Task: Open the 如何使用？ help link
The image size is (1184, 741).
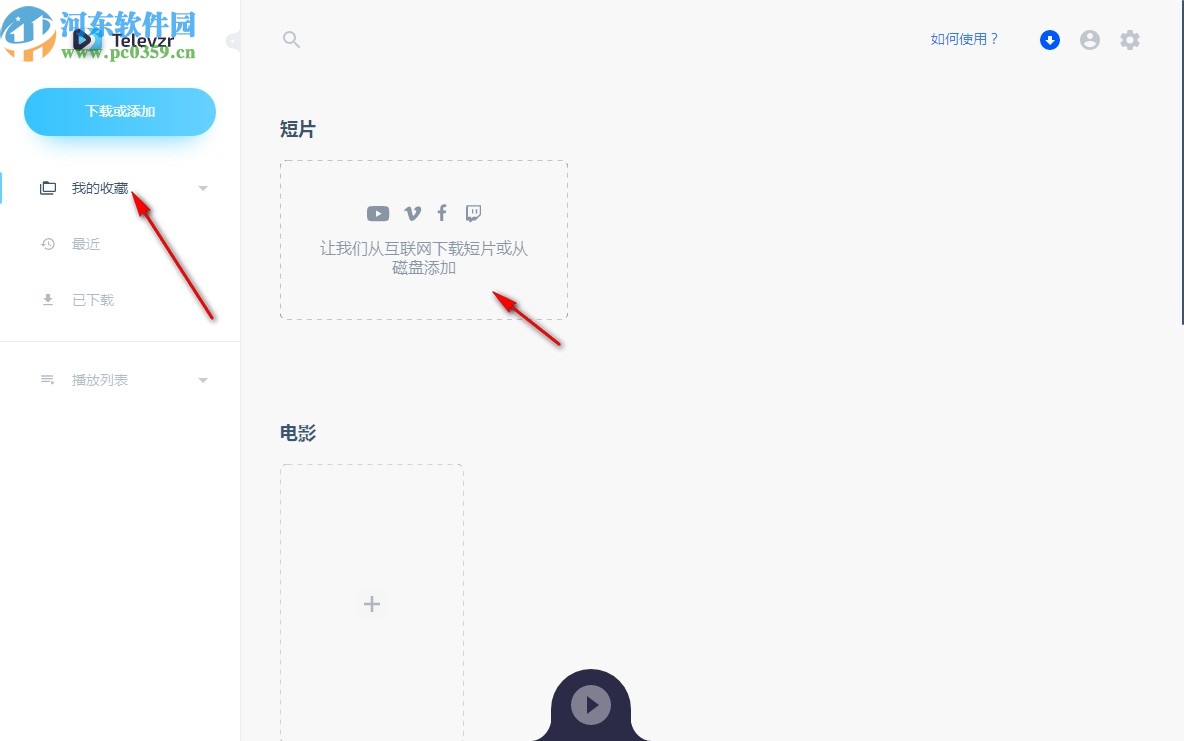Action: pos(964,39)
